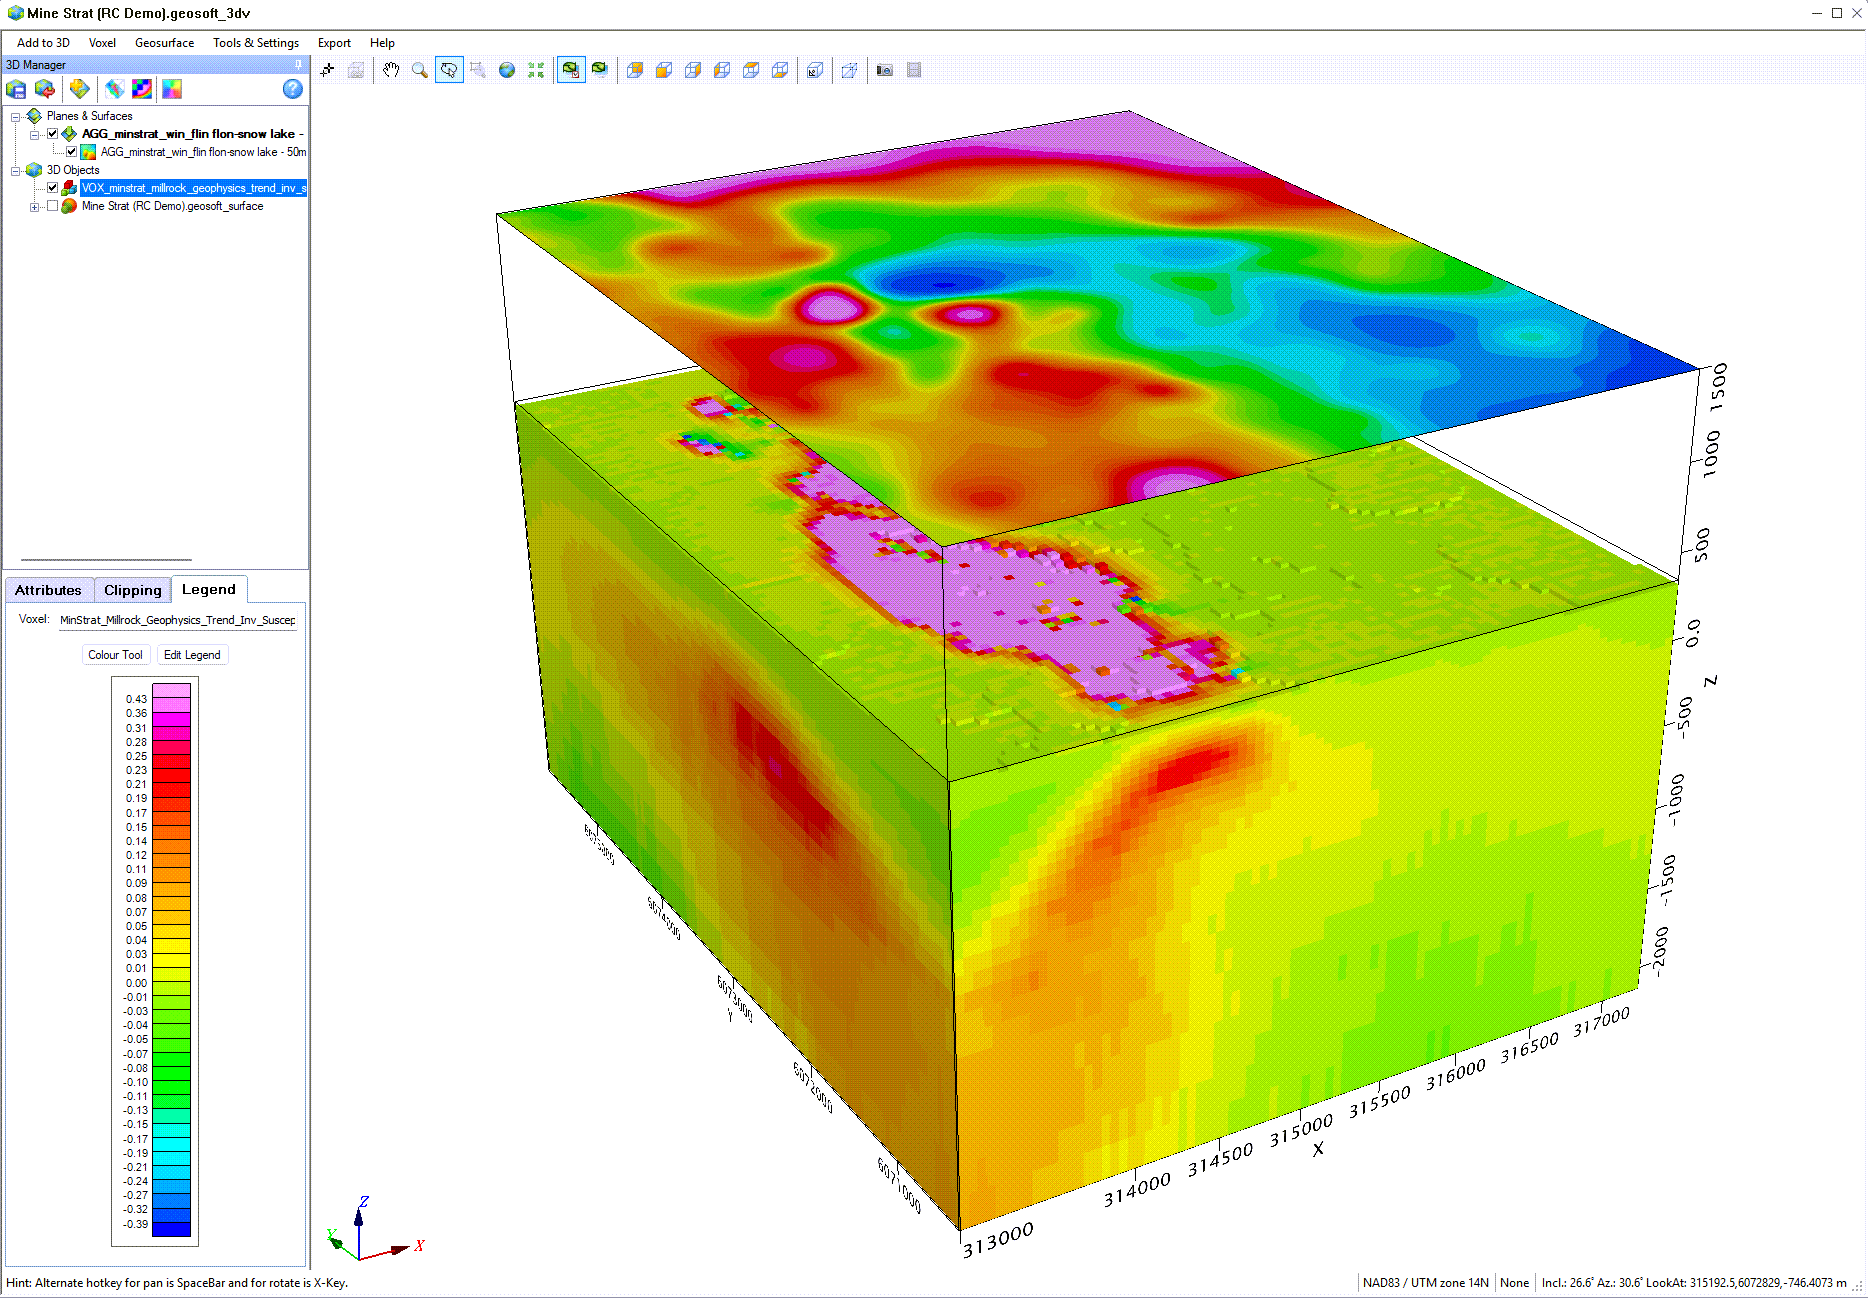Click the NAD83 / UTM zone 14N status entry
Image resolution: width=1868 pixels, height=1298 pixels.
pyautogui.click(x=1425, y=1283)
